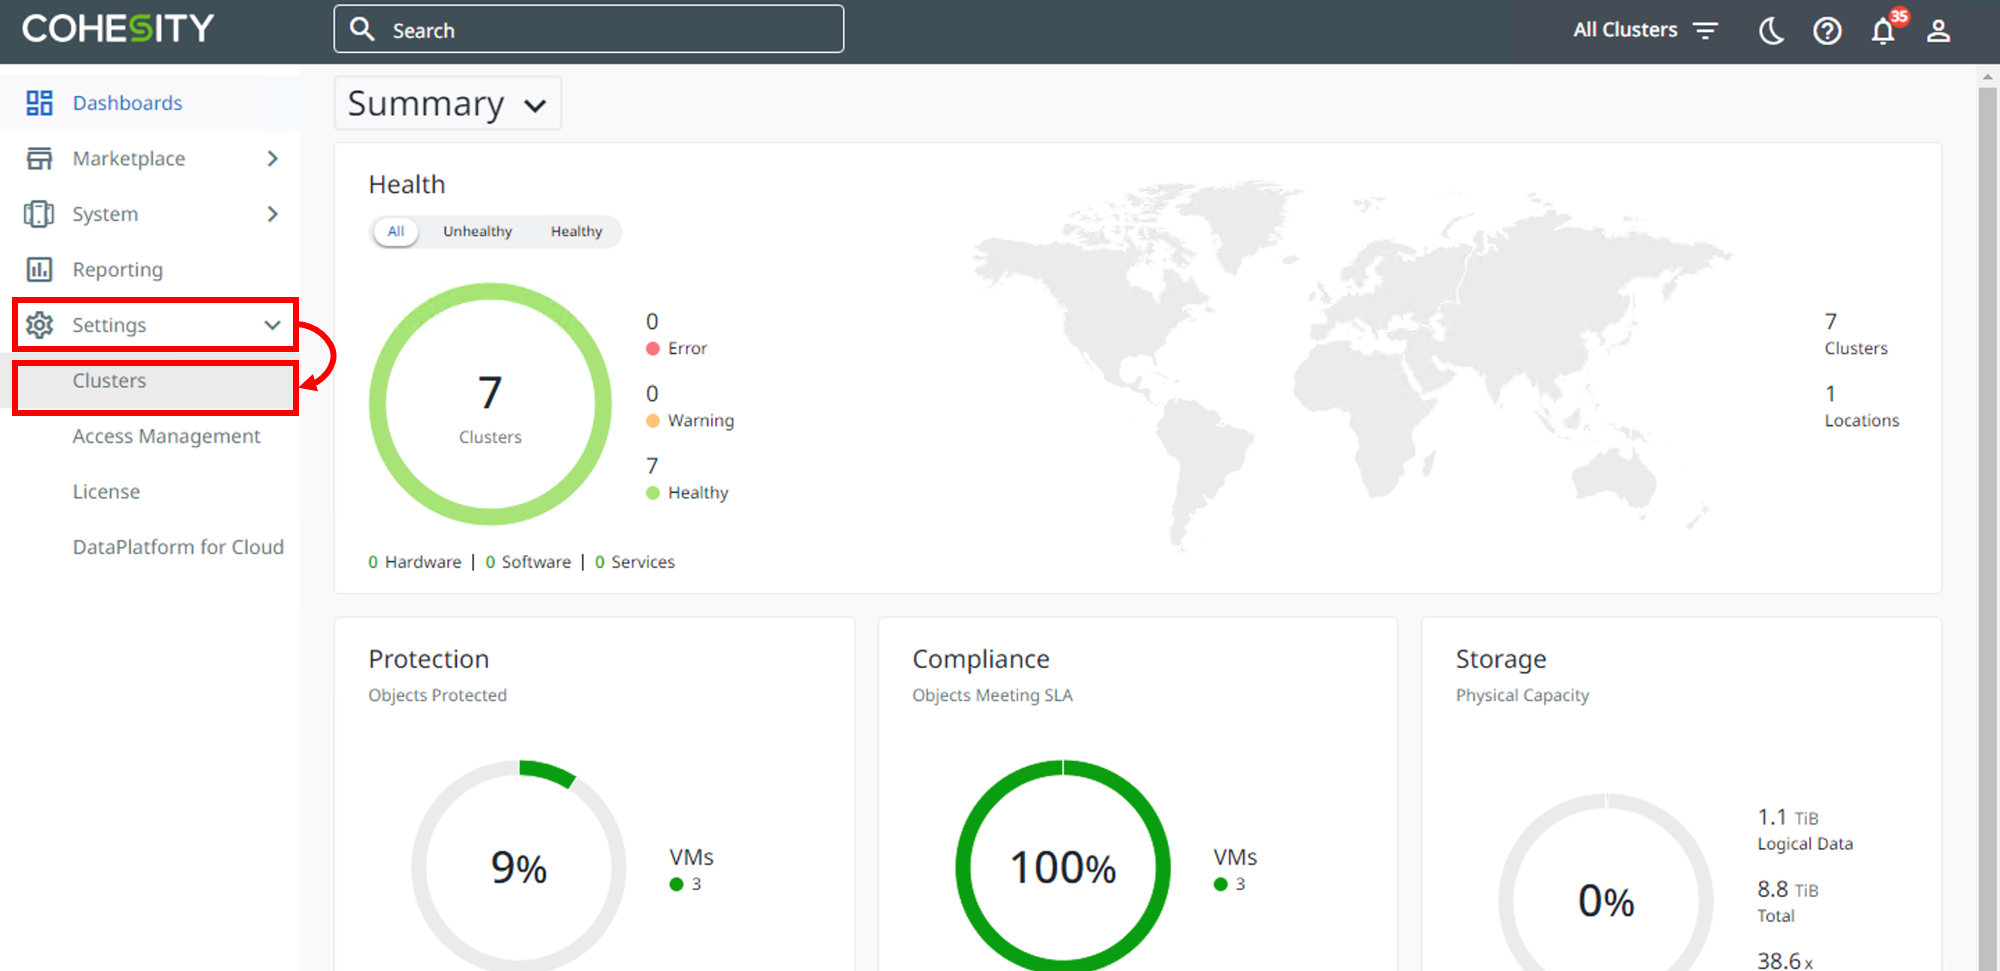The height and width of the screenshot is (971, 2000).
Task: Open DataPlatform for Cloud
Action: tap(178, 547)
